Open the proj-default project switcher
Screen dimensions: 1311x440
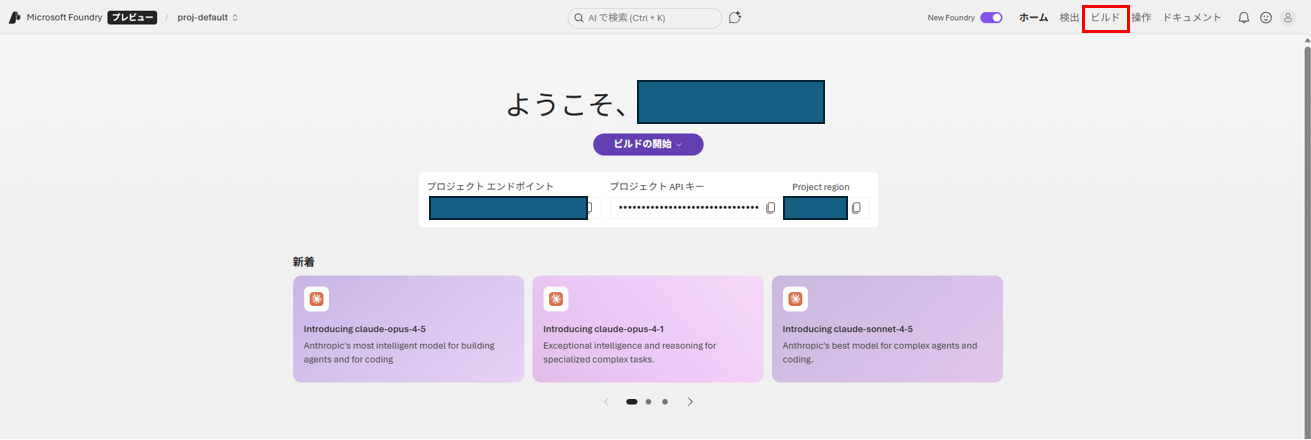point(208,17)
